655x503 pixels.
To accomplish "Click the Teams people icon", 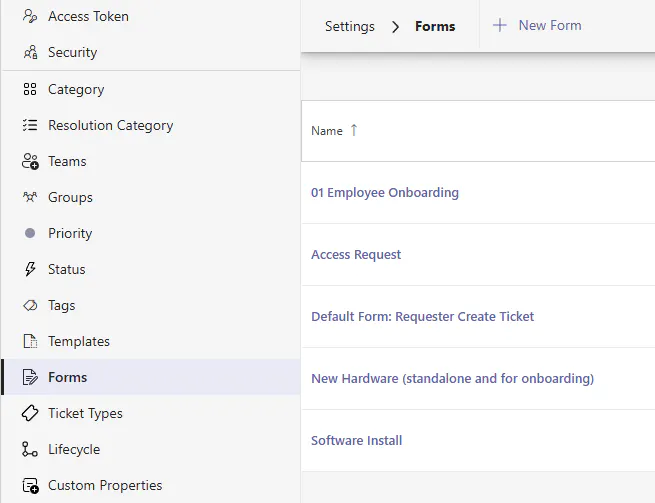I will click(x=30, y=161).
